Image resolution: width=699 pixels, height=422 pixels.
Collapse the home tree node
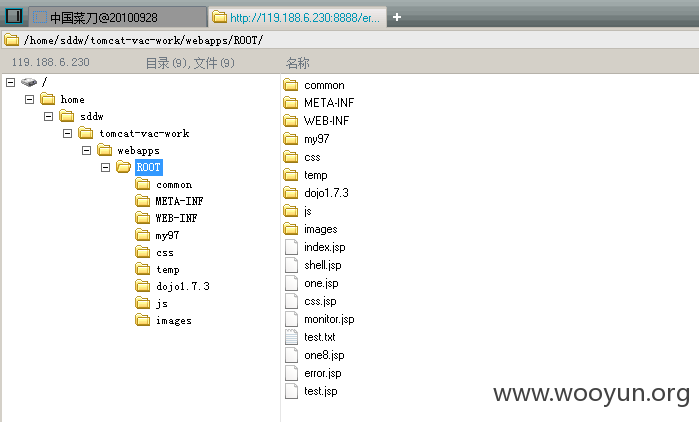(x=29, y=99)
